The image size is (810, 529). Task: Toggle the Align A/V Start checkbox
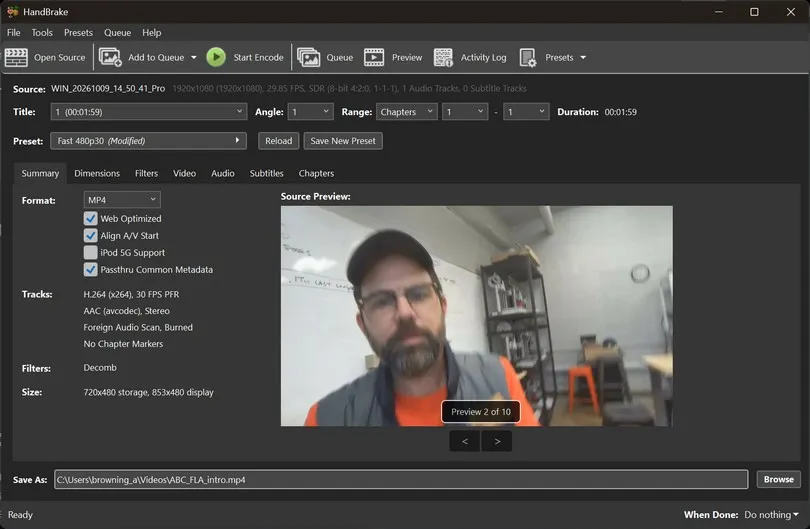coord(90,236)
